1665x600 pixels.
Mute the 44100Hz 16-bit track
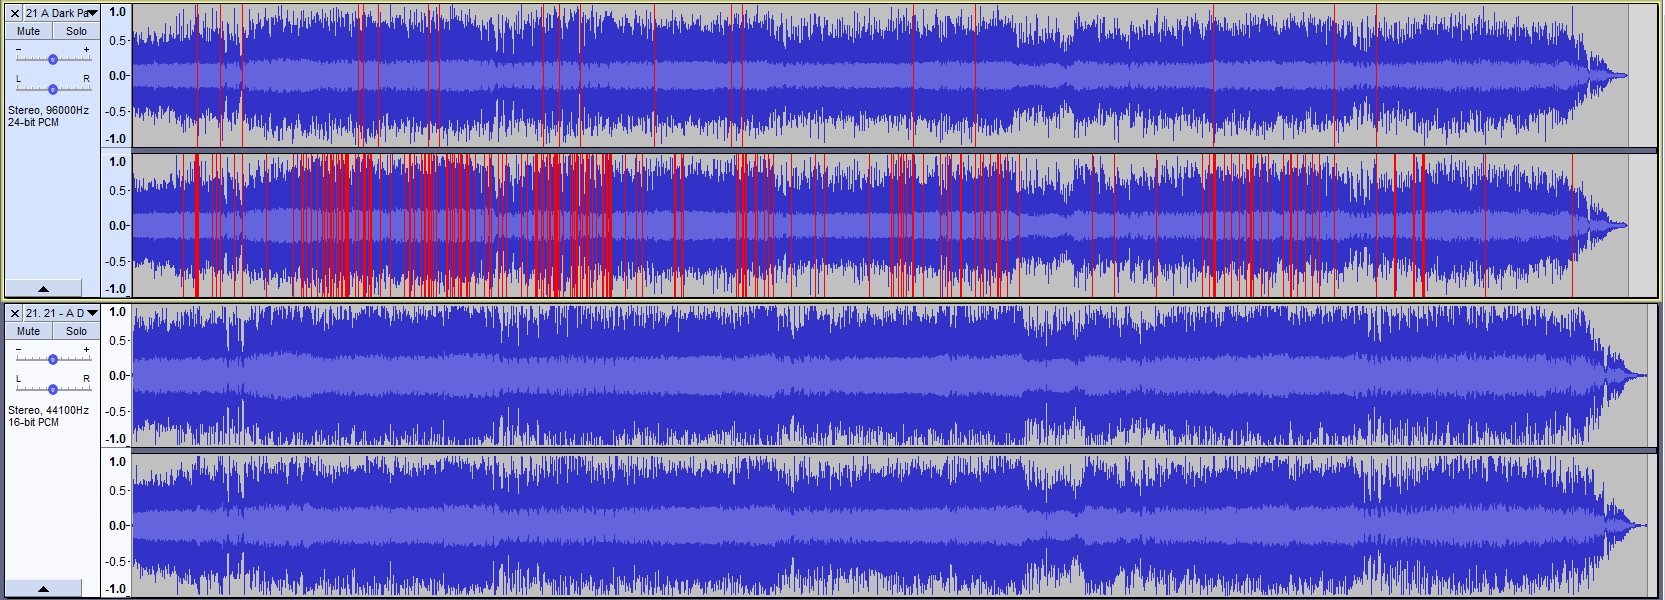pos(29,331)
